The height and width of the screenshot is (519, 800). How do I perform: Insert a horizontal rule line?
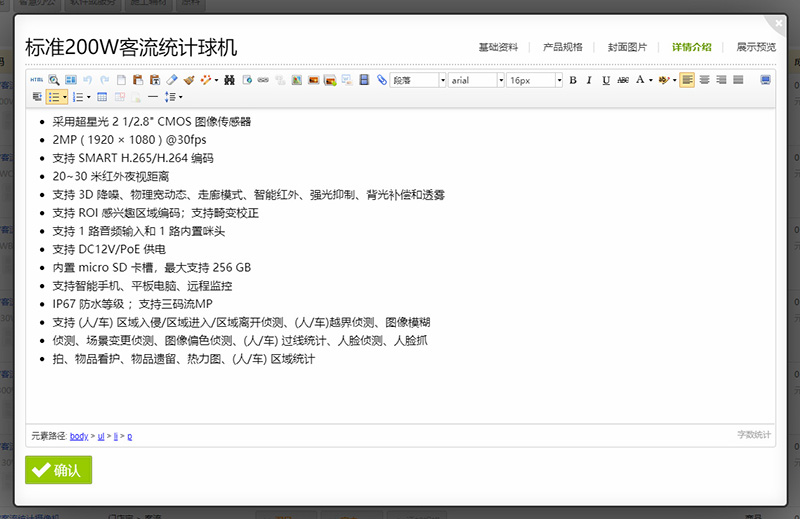[x=153, y=97]
